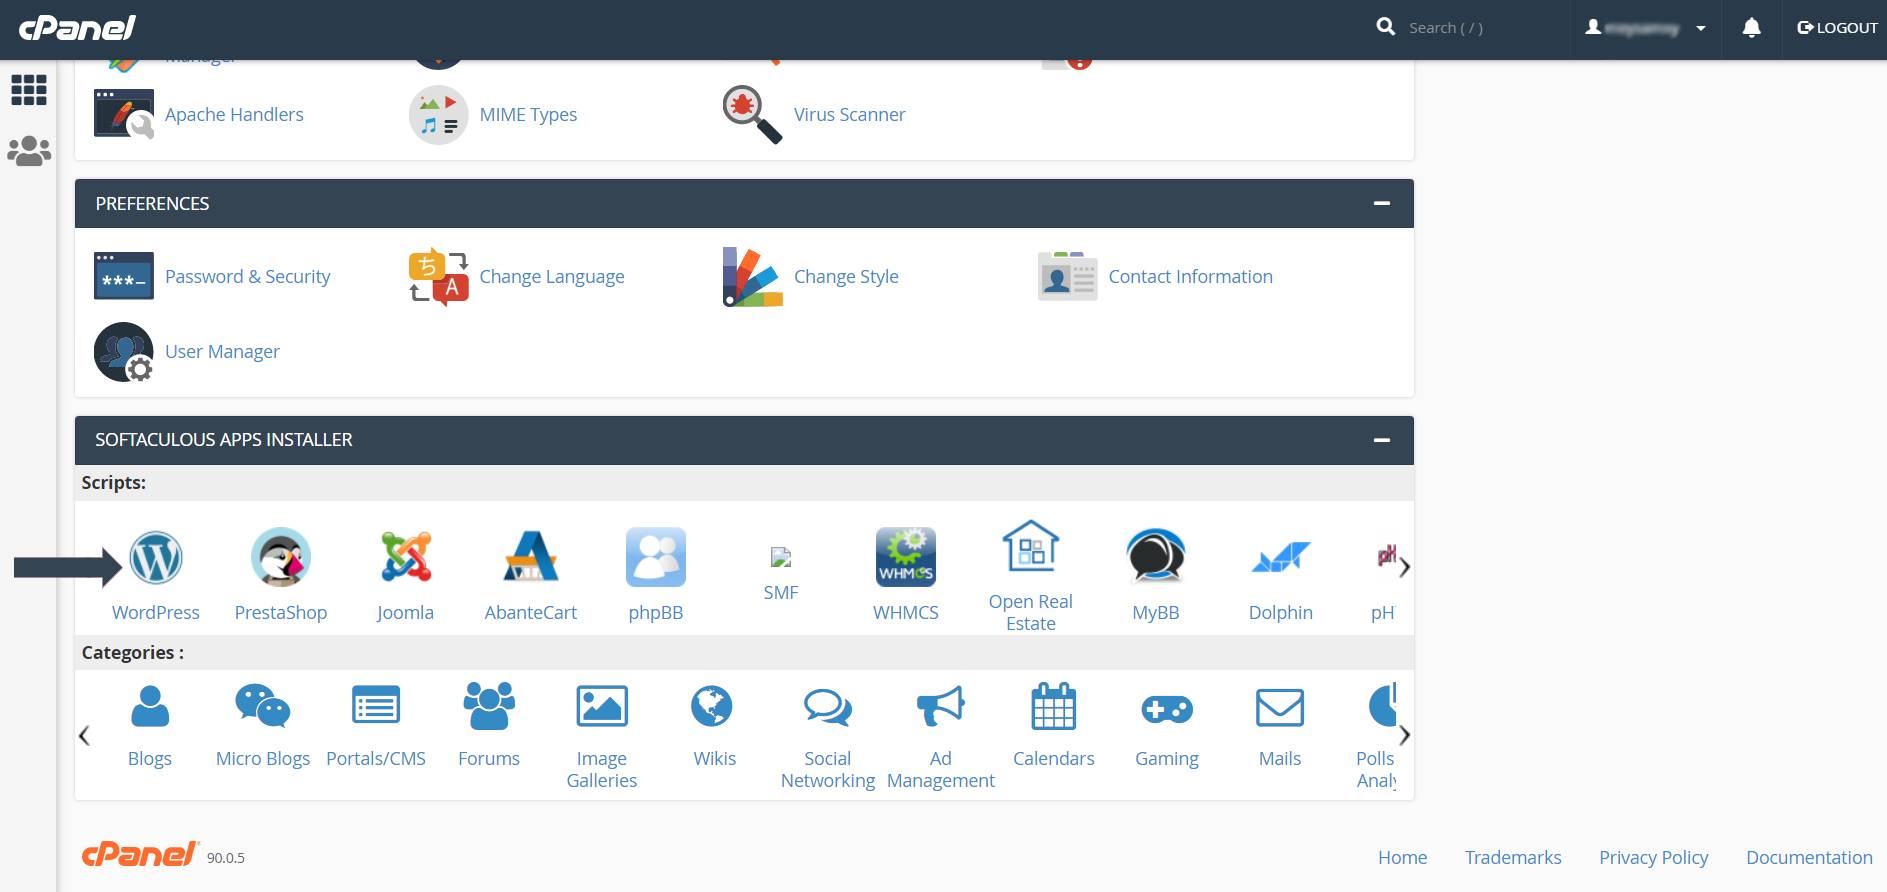Open the user group icon in sidebar

[29, 151]
